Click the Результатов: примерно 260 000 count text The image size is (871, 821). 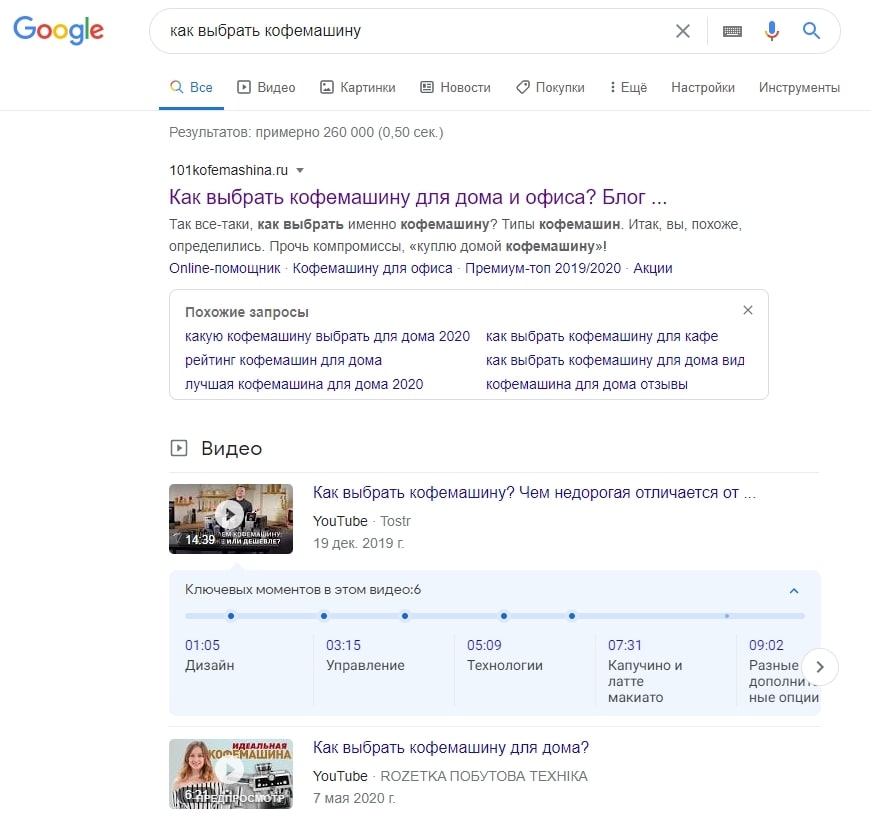tap(306, 133)
